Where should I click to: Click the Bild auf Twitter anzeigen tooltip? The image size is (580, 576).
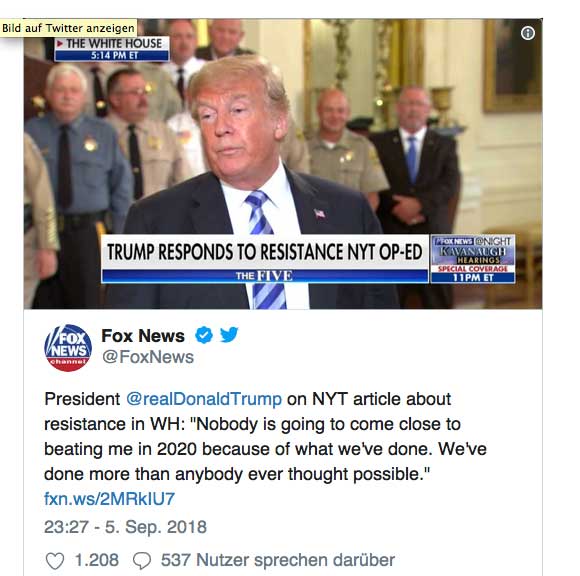(68, 28)
